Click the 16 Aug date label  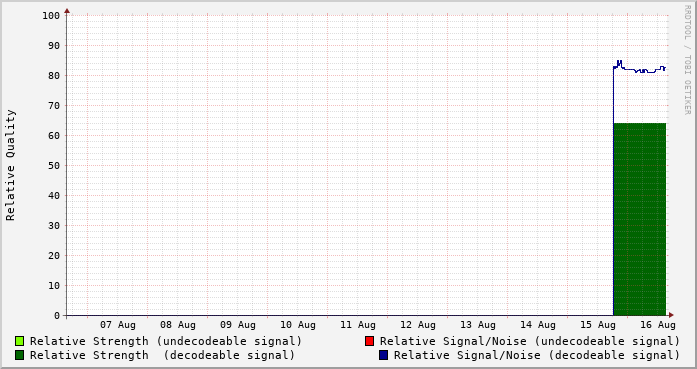click(x=657, y=325)
